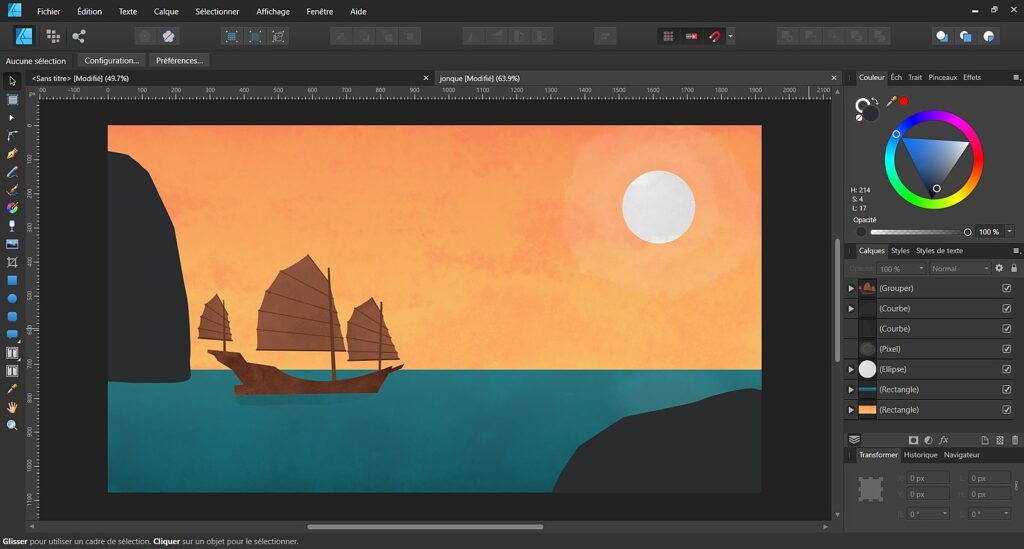
Task: Open the snapping options dropdown arrow
Action: click(x=730, y=36)
